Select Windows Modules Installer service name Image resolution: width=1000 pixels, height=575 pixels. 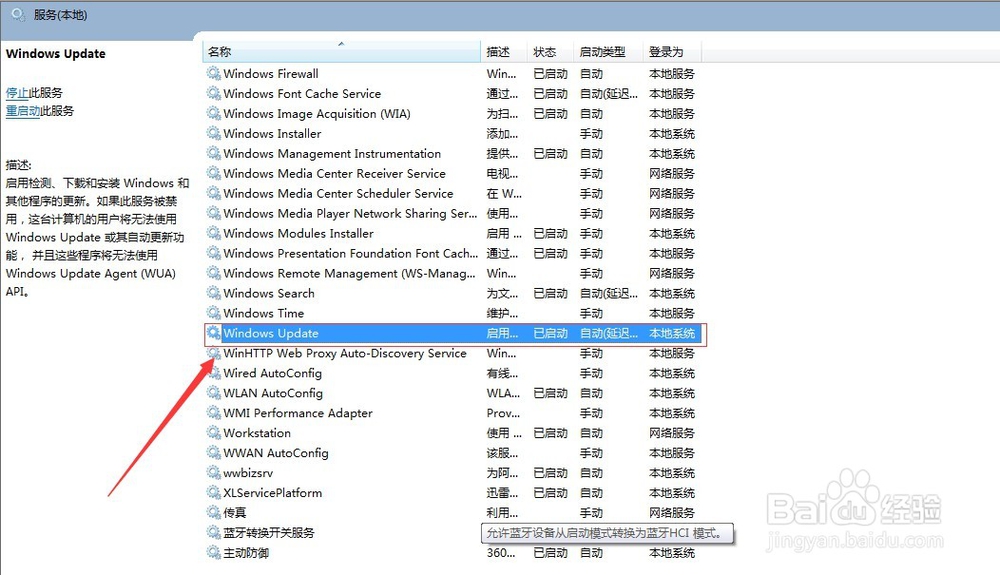click(298, 233)
